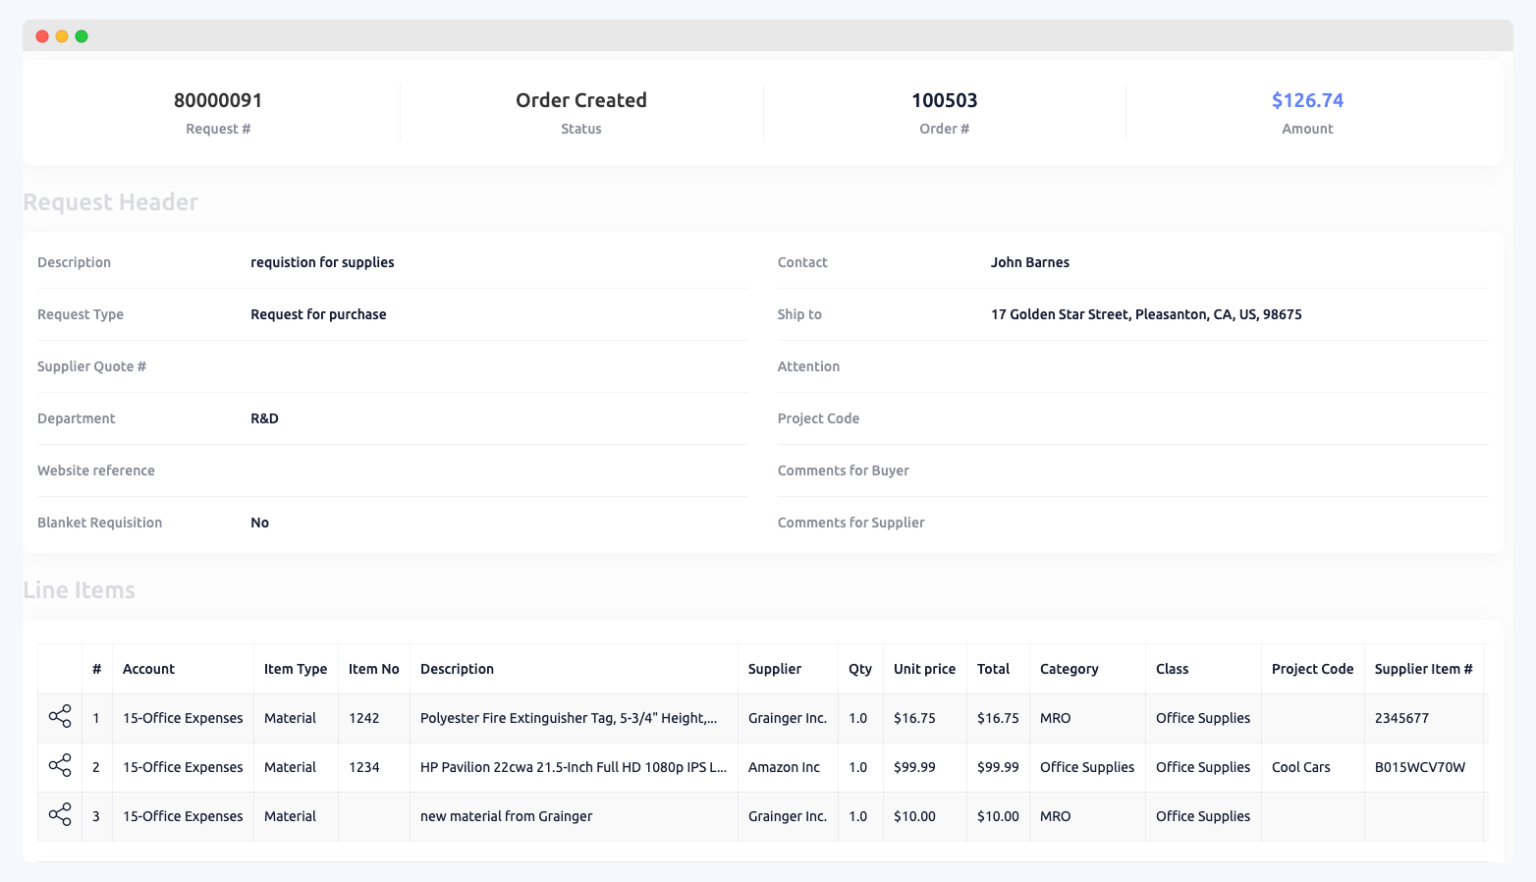Click the Order # 100503 value

pyautogui.click(x=944, y=100)
